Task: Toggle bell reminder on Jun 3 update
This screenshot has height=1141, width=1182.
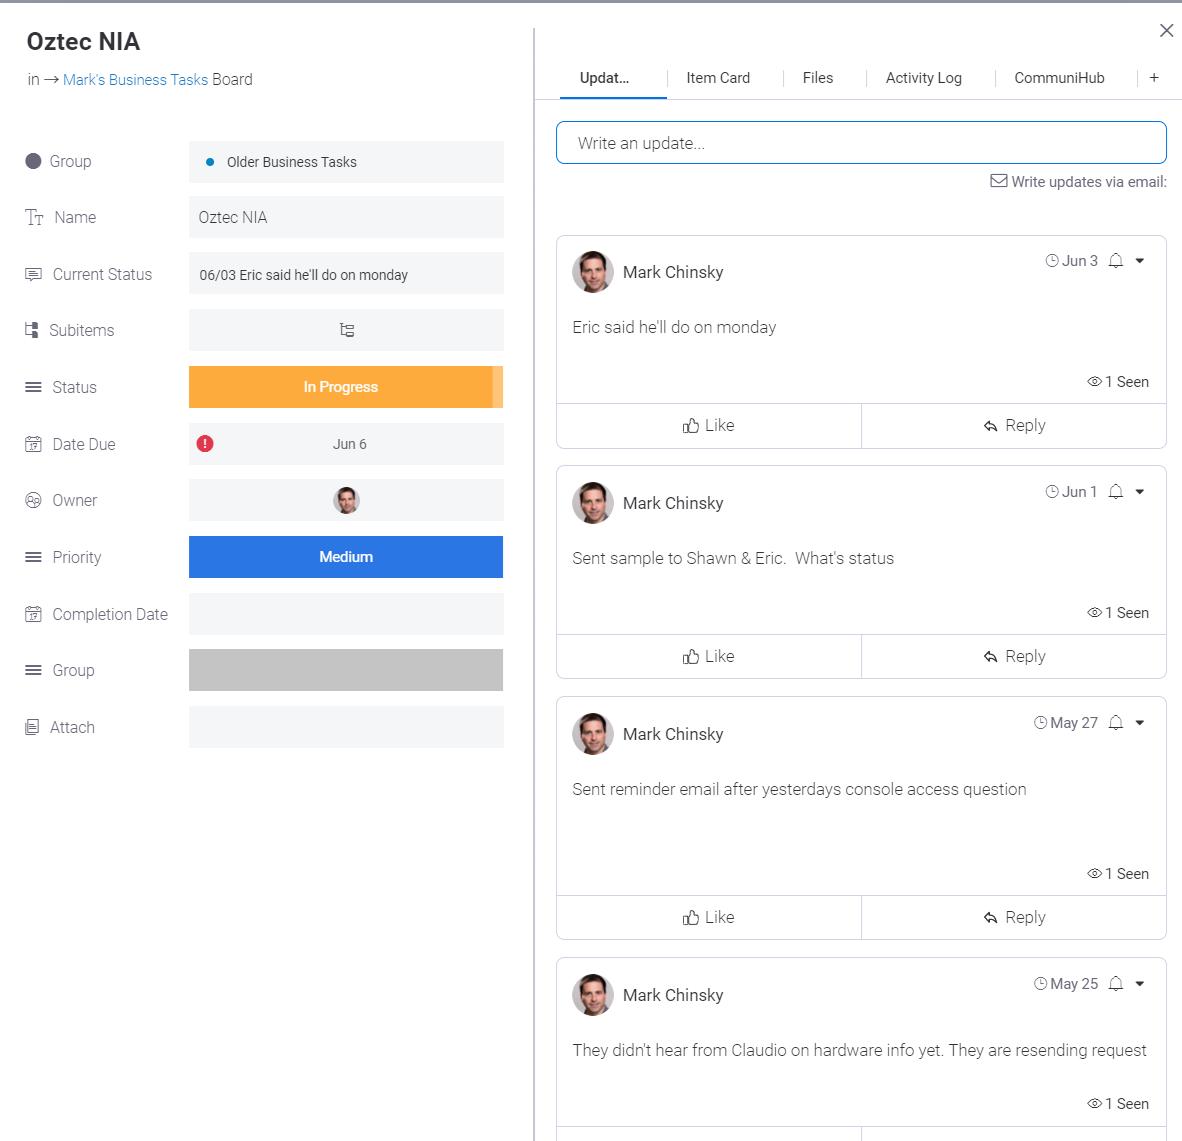Action: tap(1116, 261)
